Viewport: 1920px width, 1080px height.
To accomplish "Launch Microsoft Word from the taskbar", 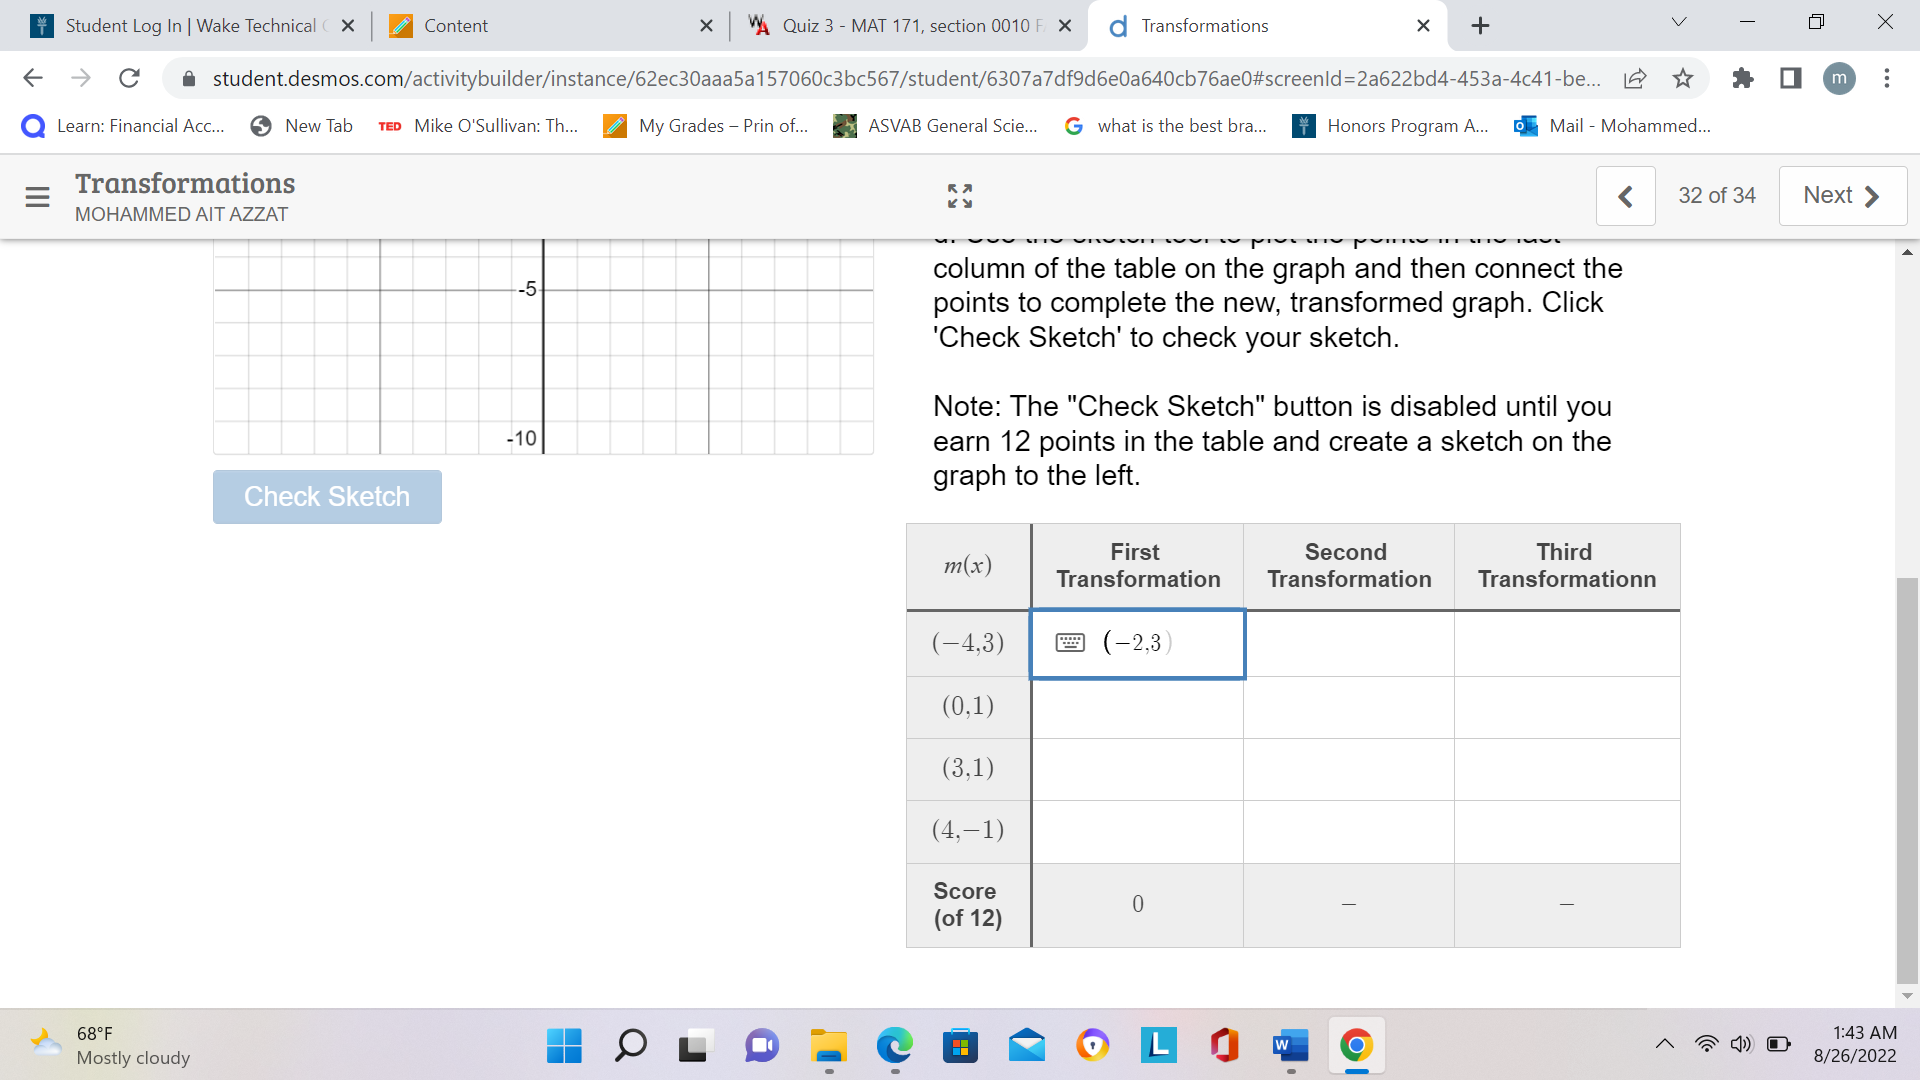I will 1290,1047.
